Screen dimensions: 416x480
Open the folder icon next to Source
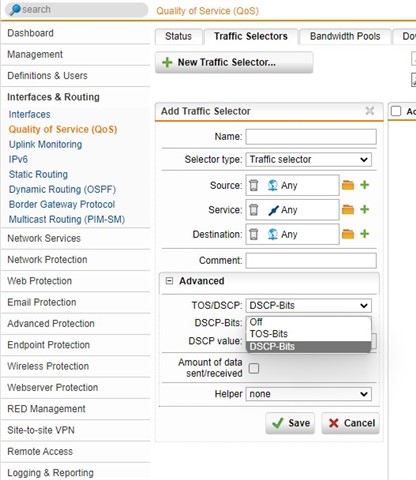pyautogui.click(x=348, y=185)
